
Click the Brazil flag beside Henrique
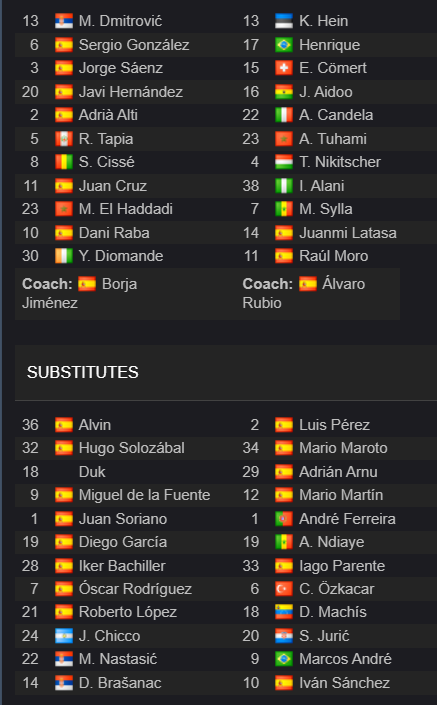pyautogui.click(x=284, y=45)
